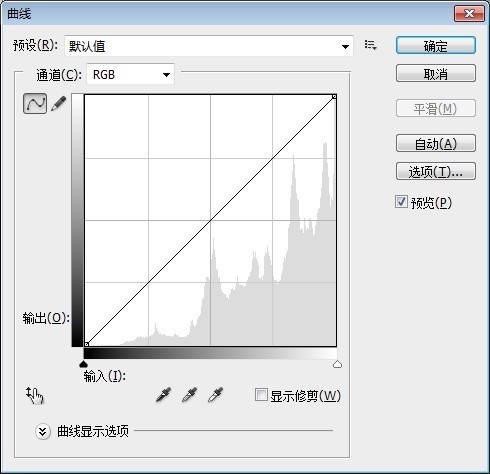The height and width of the screenshot is (474, 490).
Task: Open the 通道 RGB channel dropdown
Action: pos(130,74)
